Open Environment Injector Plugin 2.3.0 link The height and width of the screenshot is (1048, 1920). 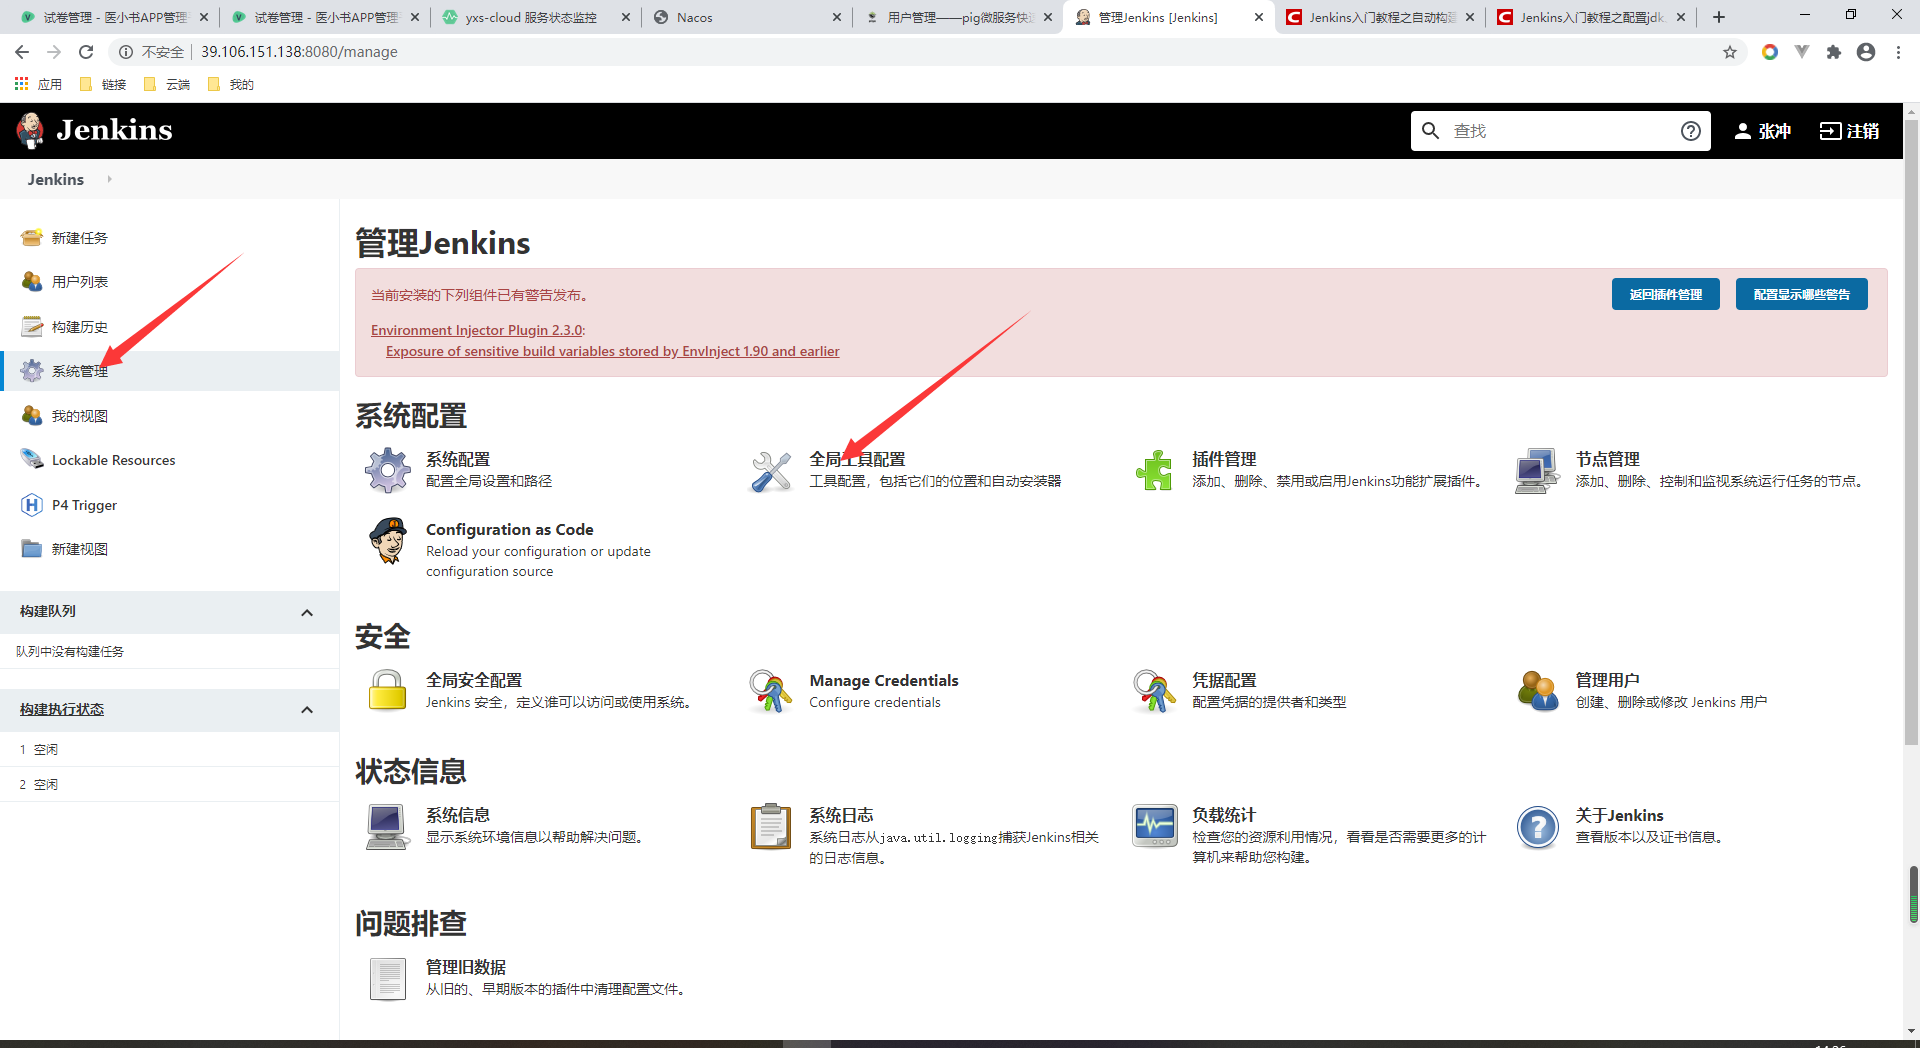476,330
